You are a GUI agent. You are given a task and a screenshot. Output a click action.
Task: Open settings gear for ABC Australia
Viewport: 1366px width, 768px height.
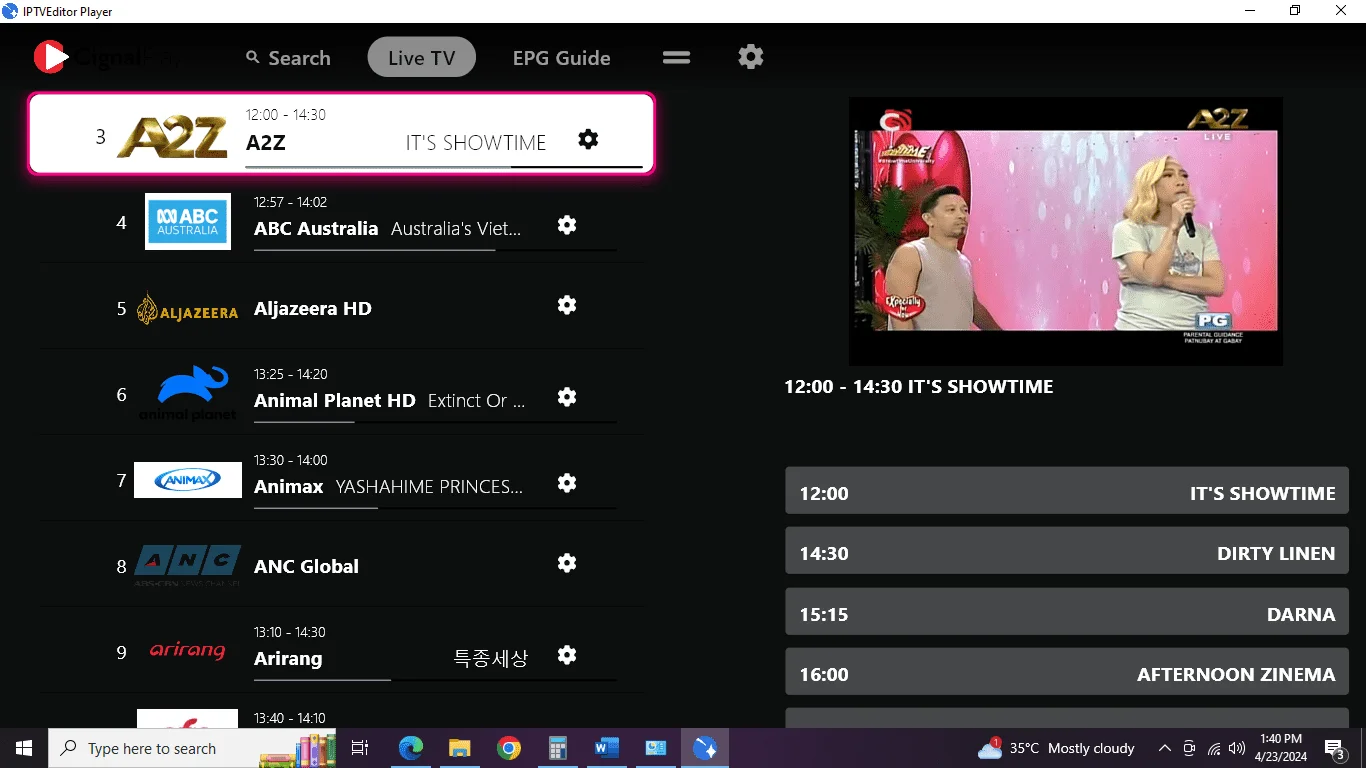tap(567, 225)
